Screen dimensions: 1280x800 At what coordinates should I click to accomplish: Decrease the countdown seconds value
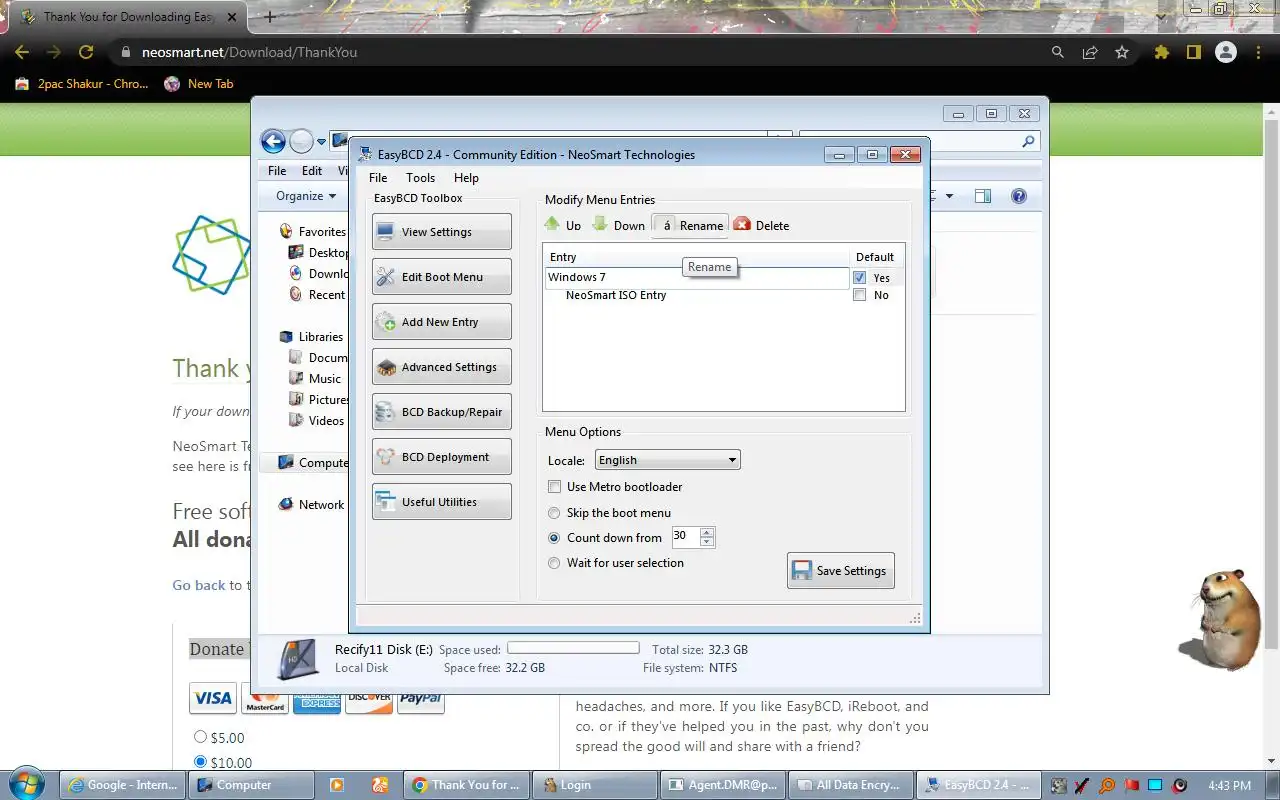tap(707, 542)
